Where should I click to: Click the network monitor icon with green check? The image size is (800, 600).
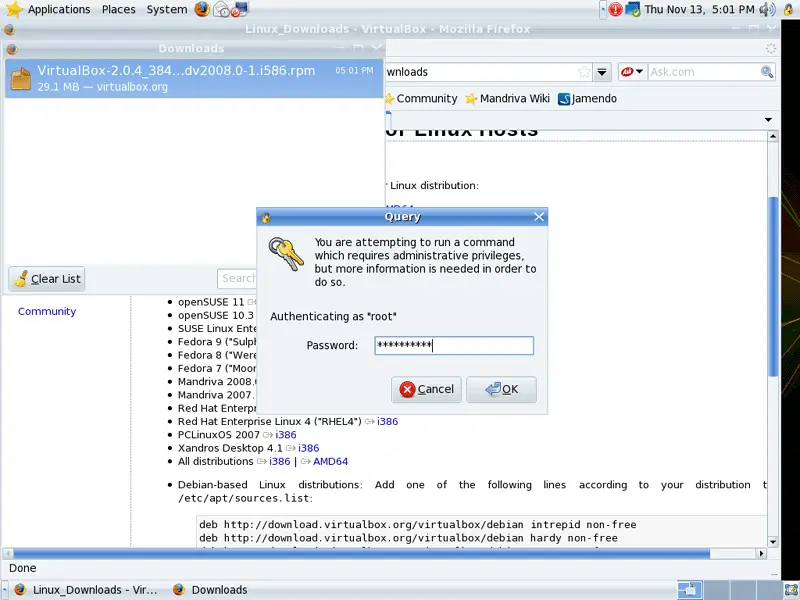(x=633, y=9)
